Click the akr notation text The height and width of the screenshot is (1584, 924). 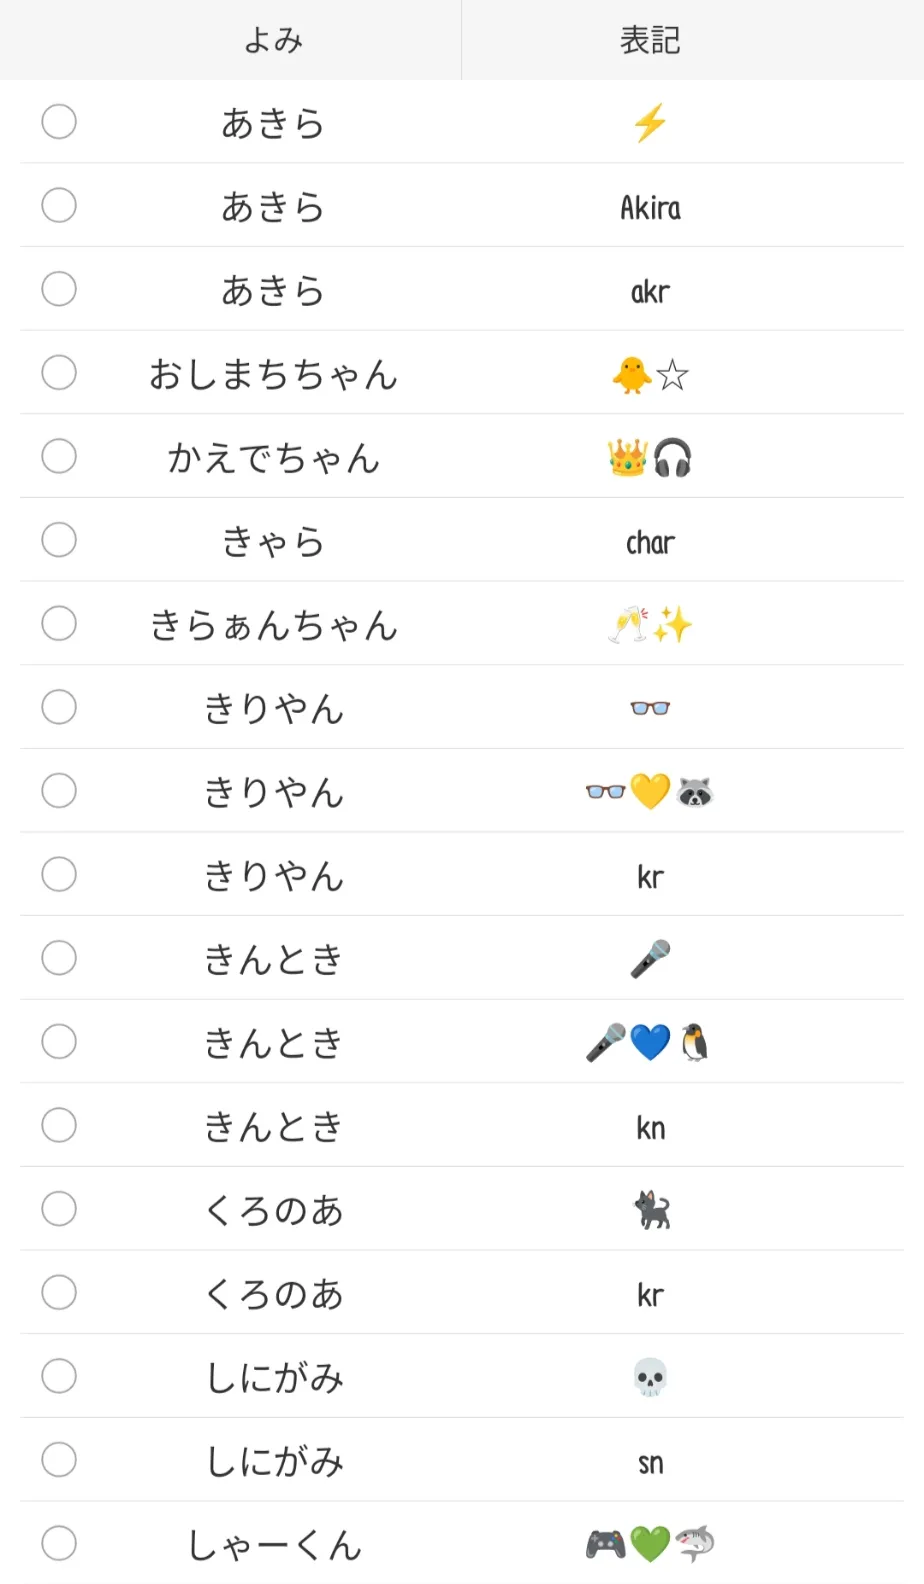650,292
